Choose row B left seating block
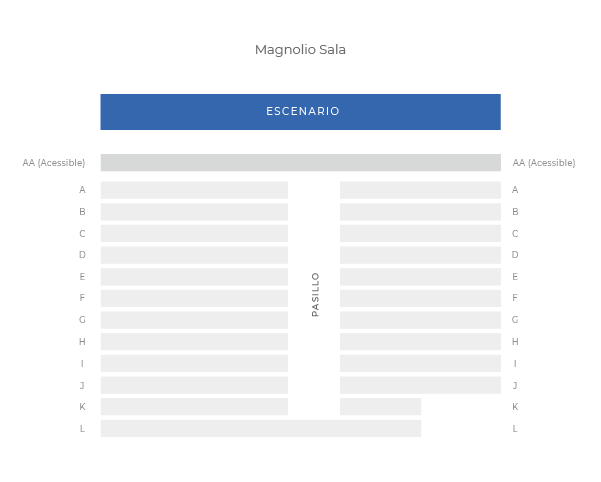Image resolution: width=601 pixels, height=482 pixels. [194, 212]
